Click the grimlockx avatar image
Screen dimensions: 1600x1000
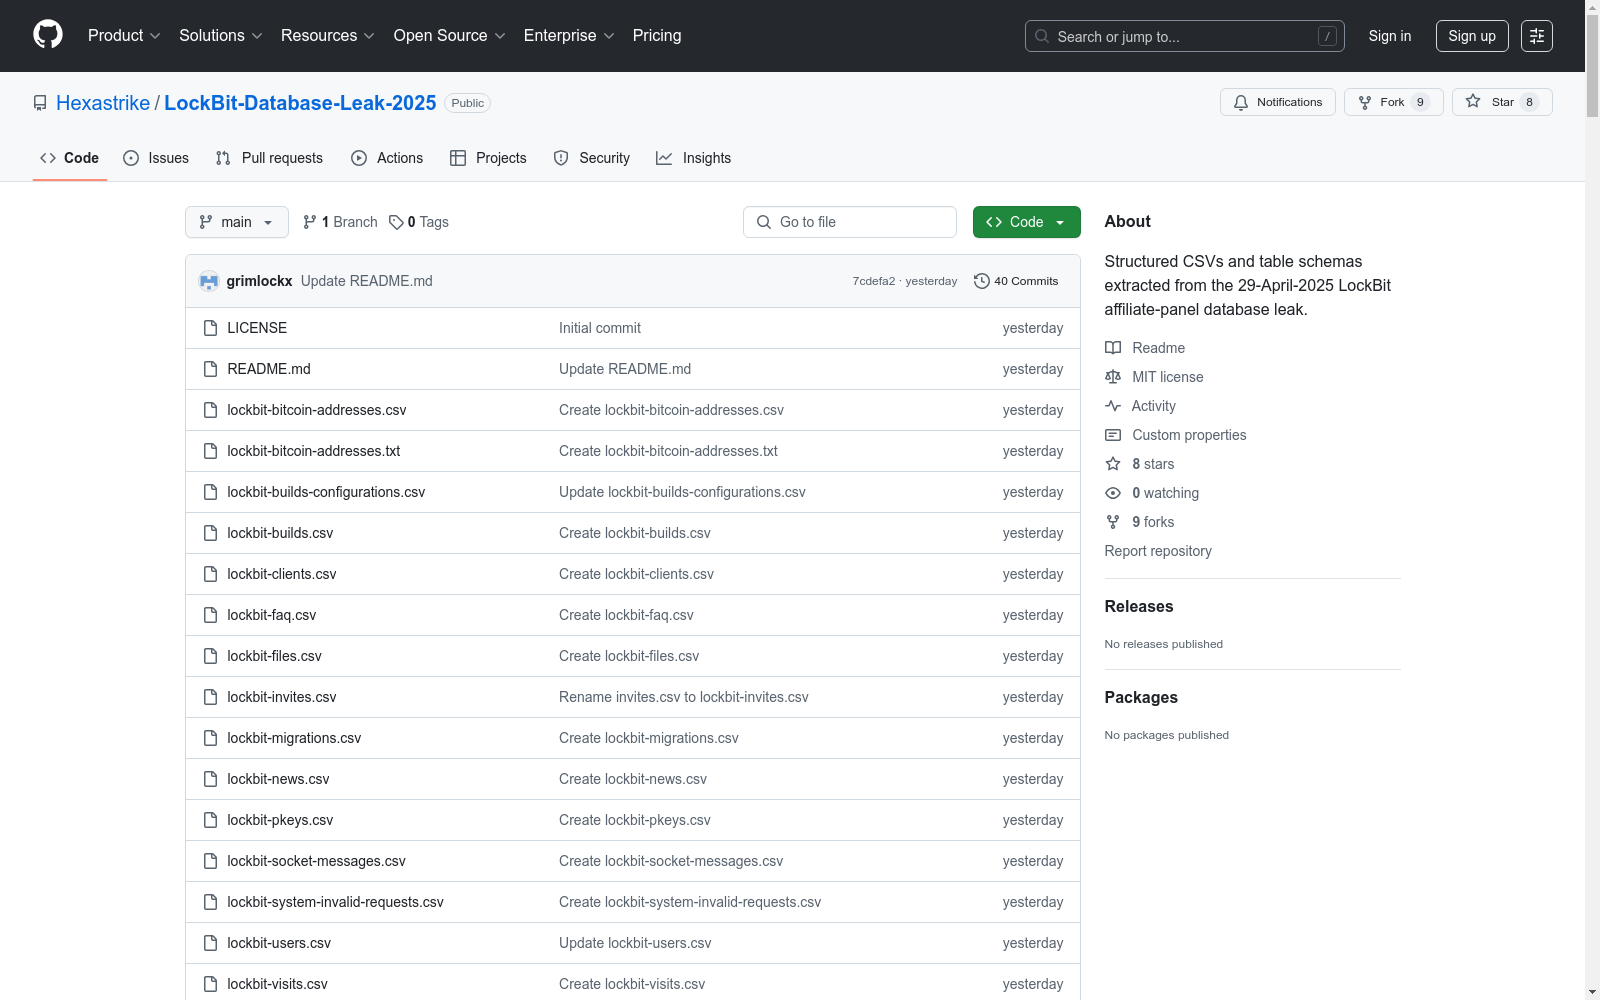(x=209, y=281)
